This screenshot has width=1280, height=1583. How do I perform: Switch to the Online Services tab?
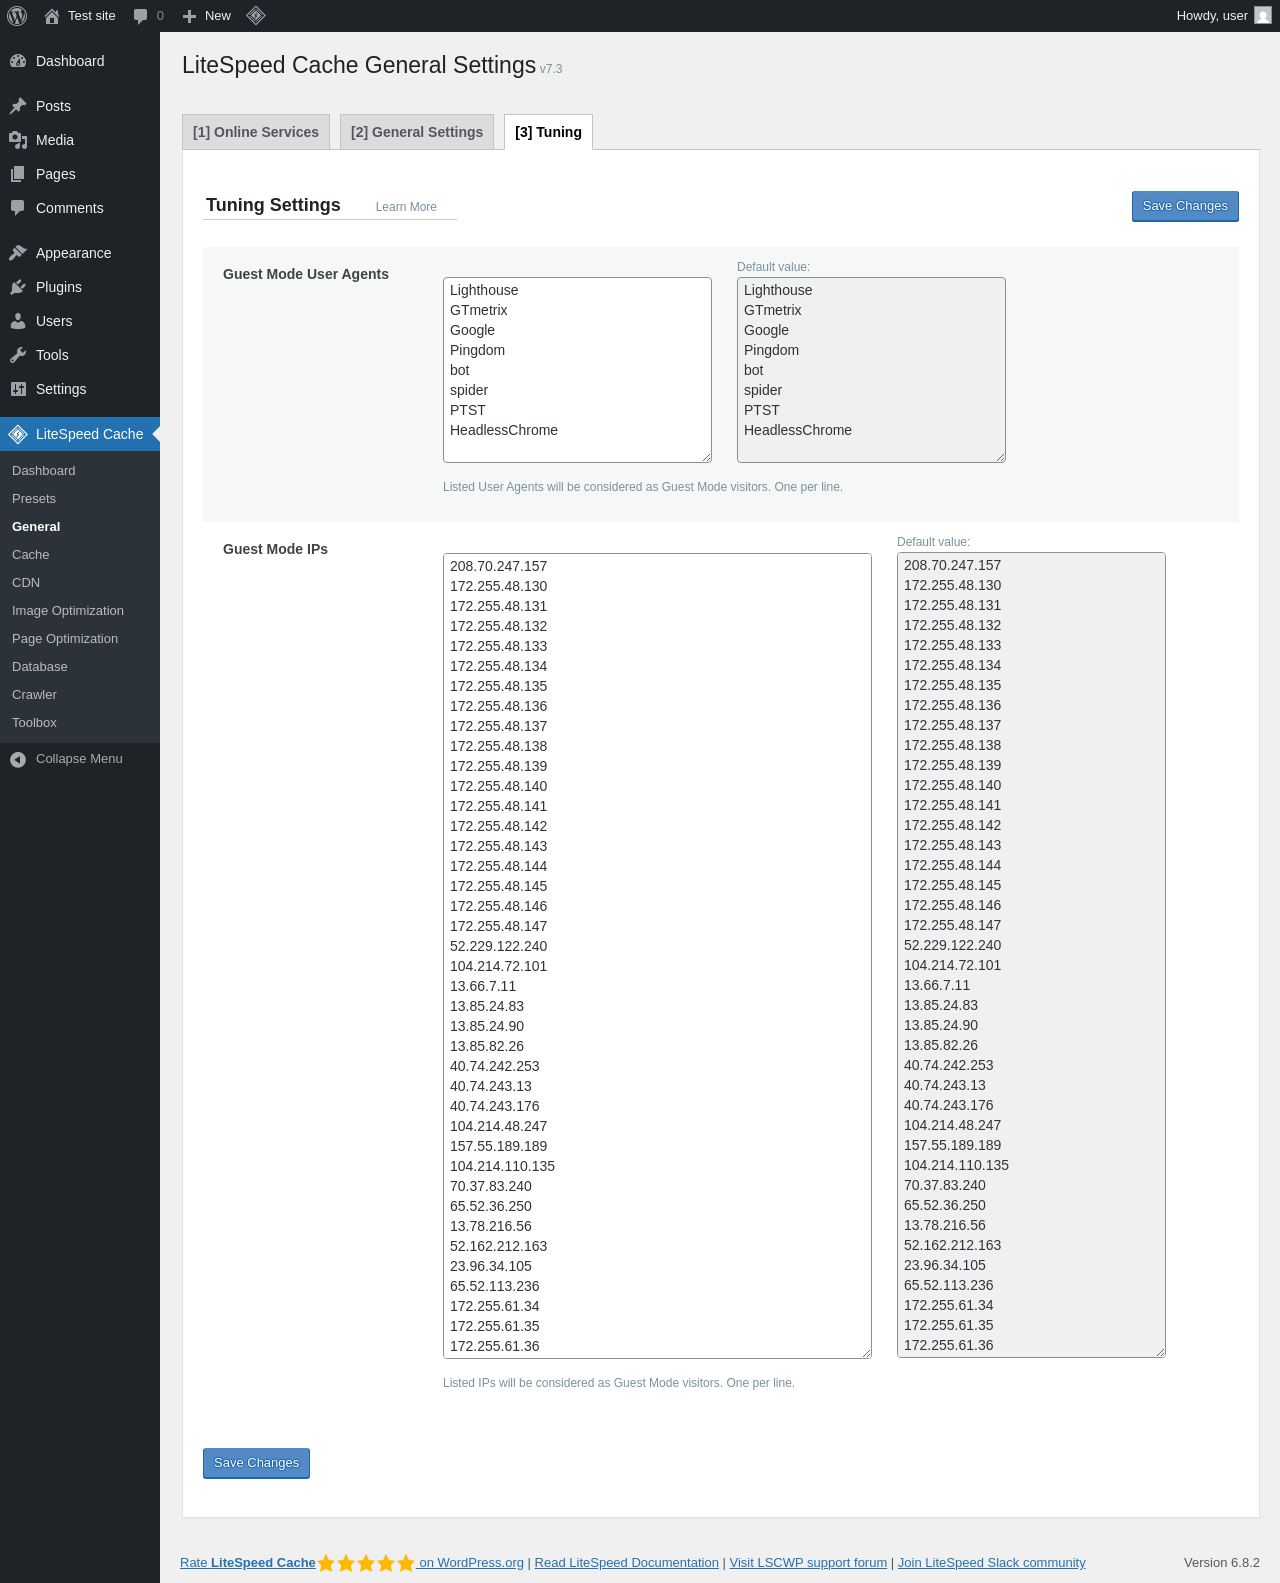pyautogui.click(x=256, y=132)
